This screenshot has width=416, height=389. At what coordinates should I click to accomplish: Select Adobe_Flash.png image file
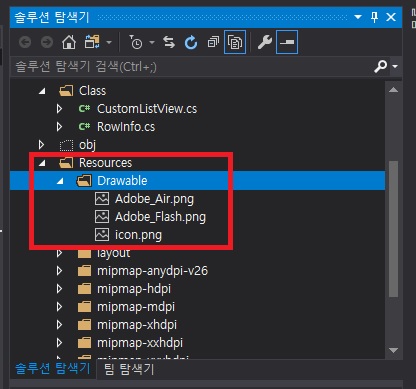click(160, 217)
